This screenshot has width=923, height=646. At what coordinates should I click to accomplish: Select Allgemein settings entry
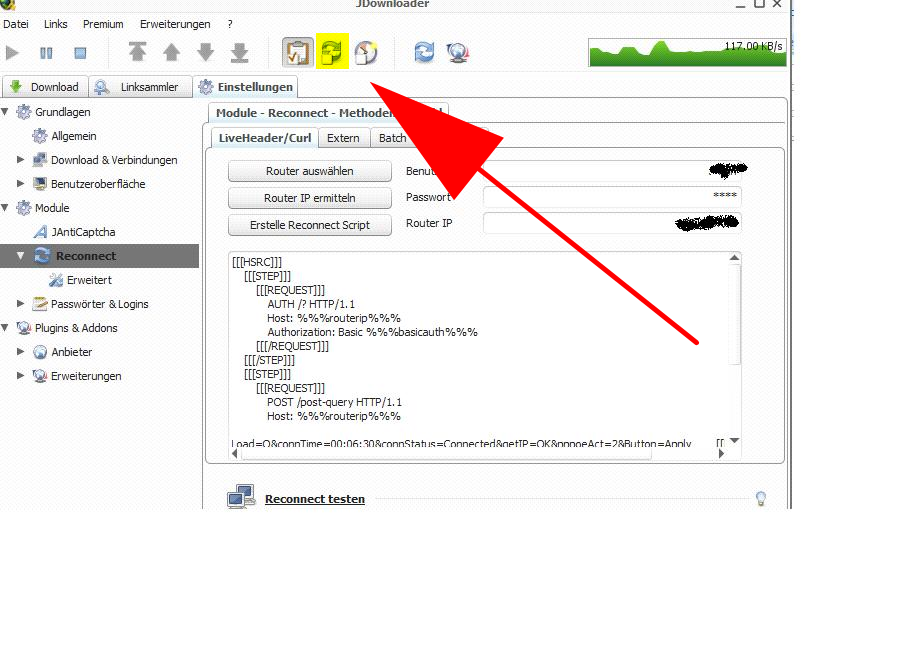(x=74, y=136)
